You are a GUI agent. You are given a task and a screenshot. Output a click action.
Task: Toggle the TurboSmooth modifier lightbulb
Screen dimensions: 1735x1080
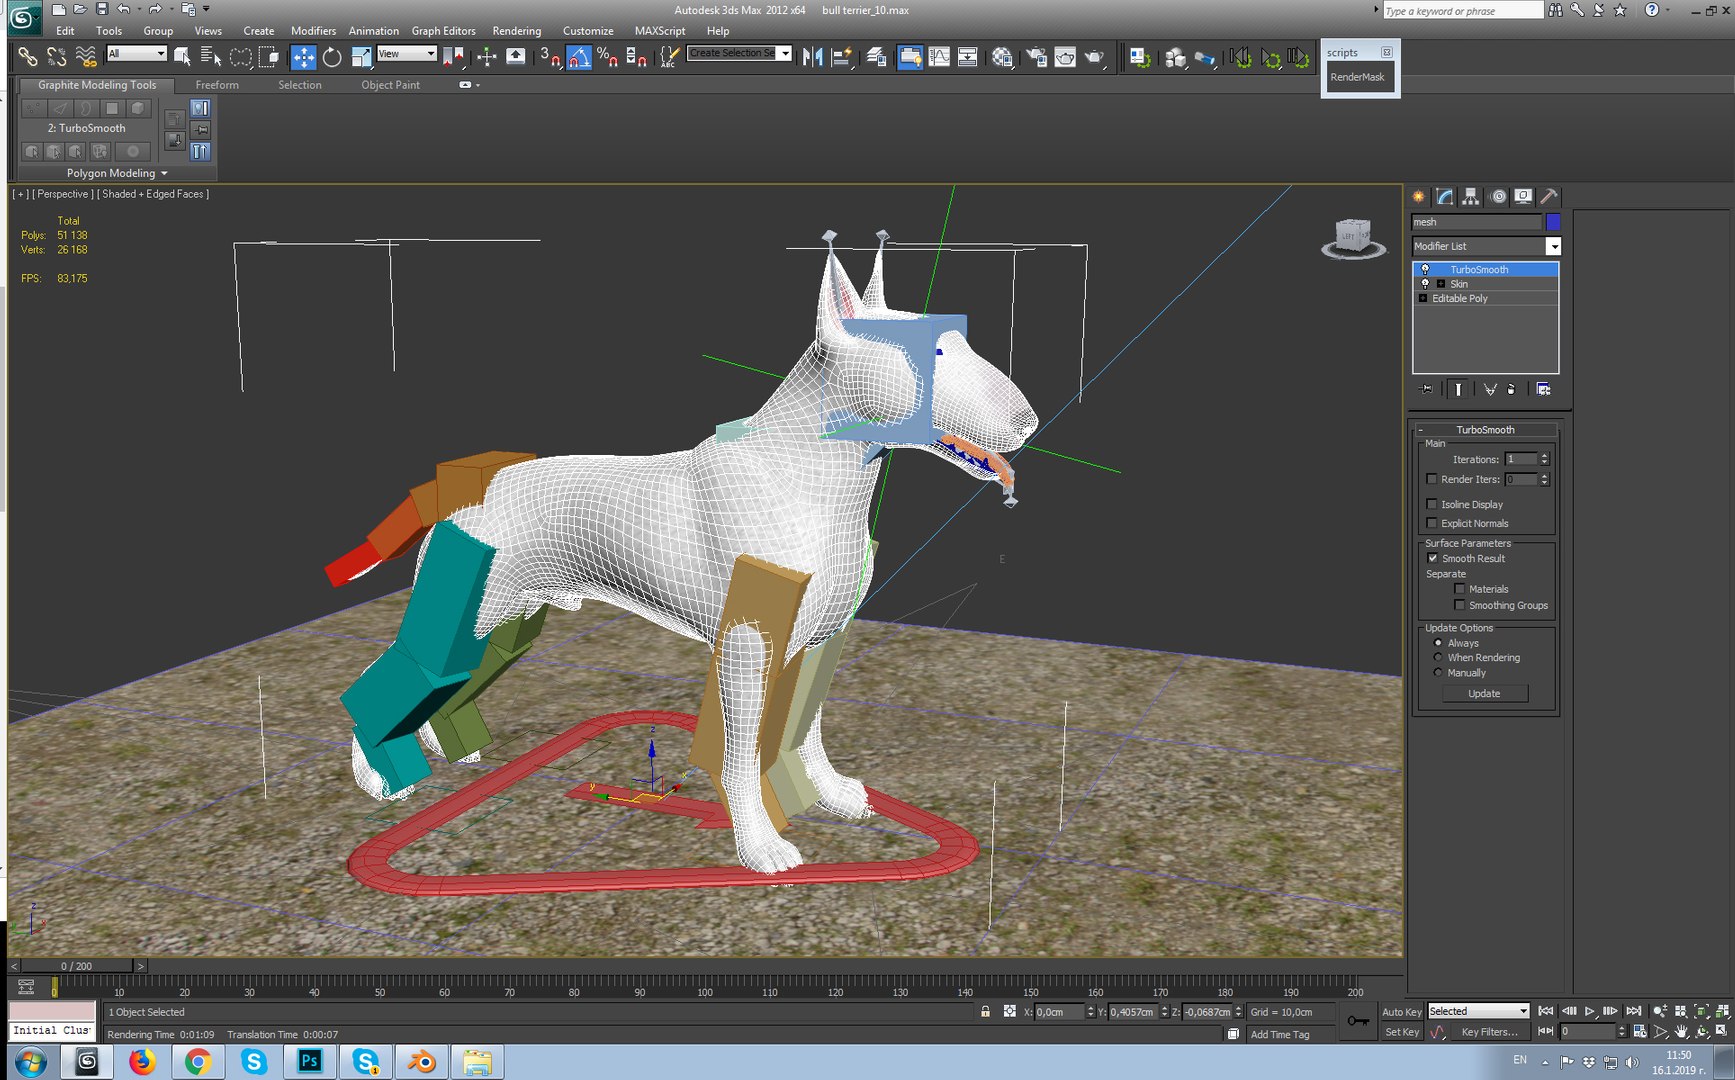pyautogui.click(x=1425, y=269)
